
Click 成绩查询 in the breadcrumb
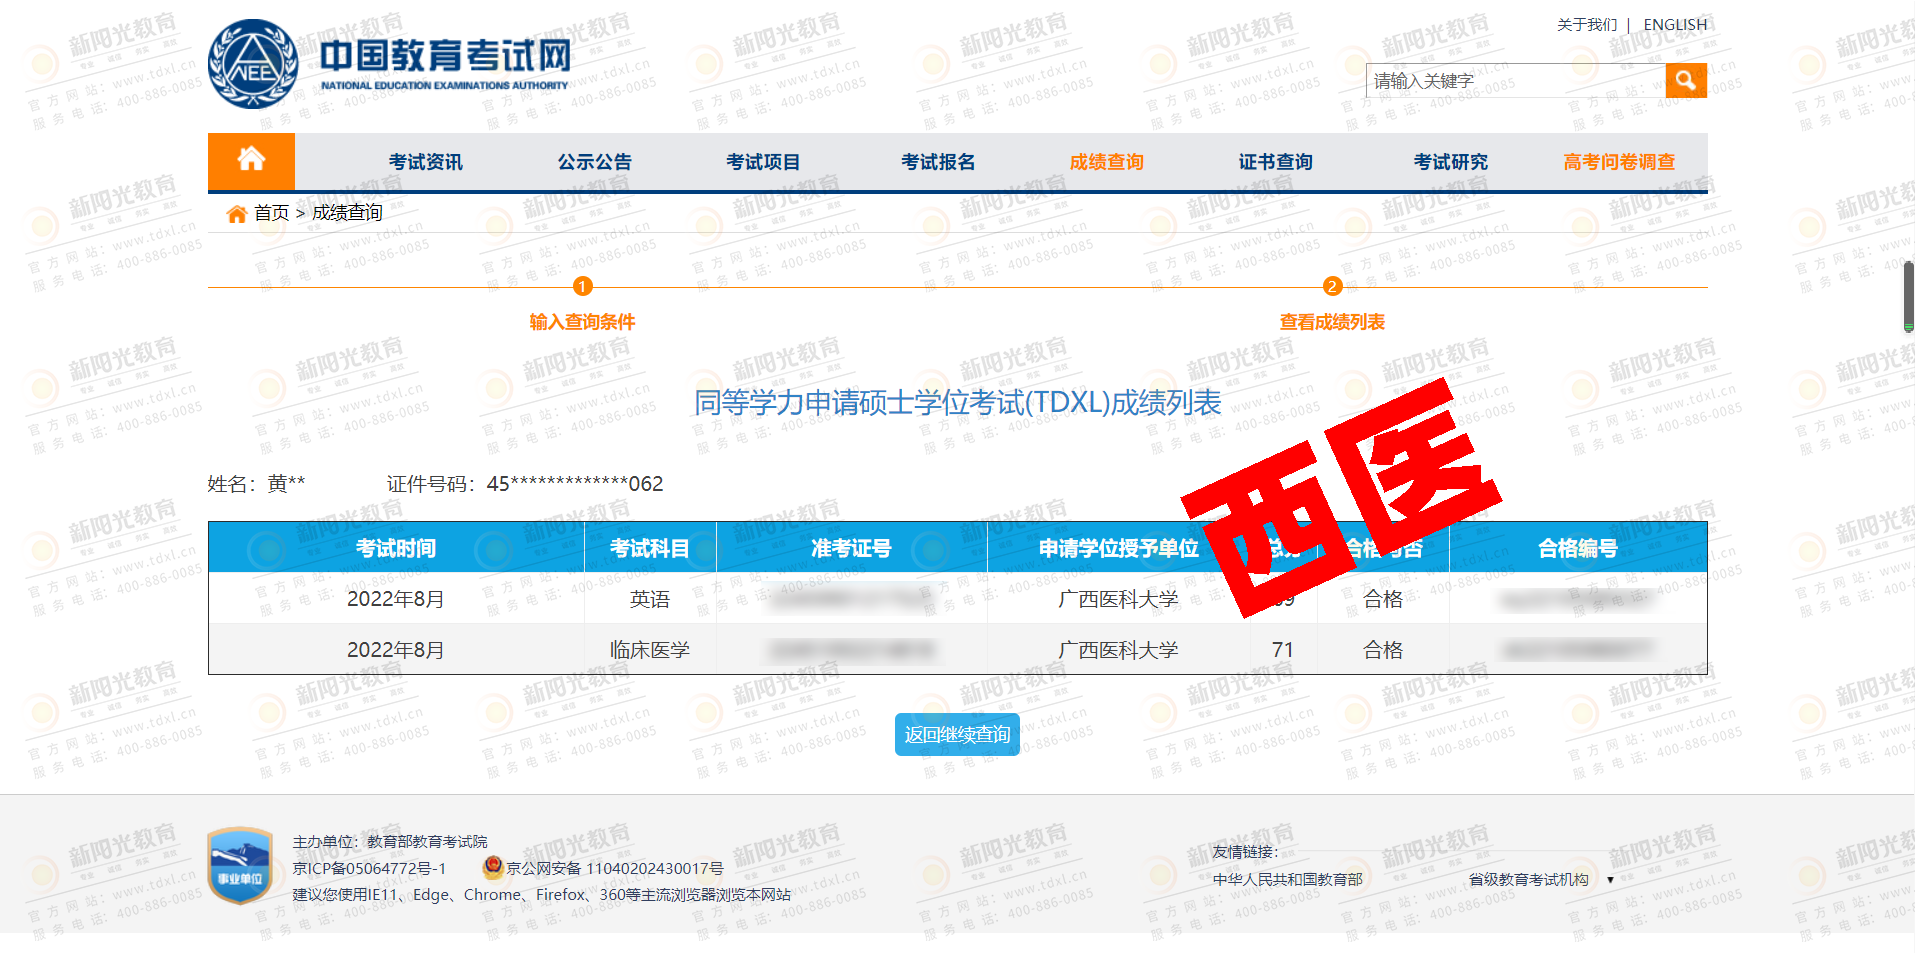pos(347,213)
